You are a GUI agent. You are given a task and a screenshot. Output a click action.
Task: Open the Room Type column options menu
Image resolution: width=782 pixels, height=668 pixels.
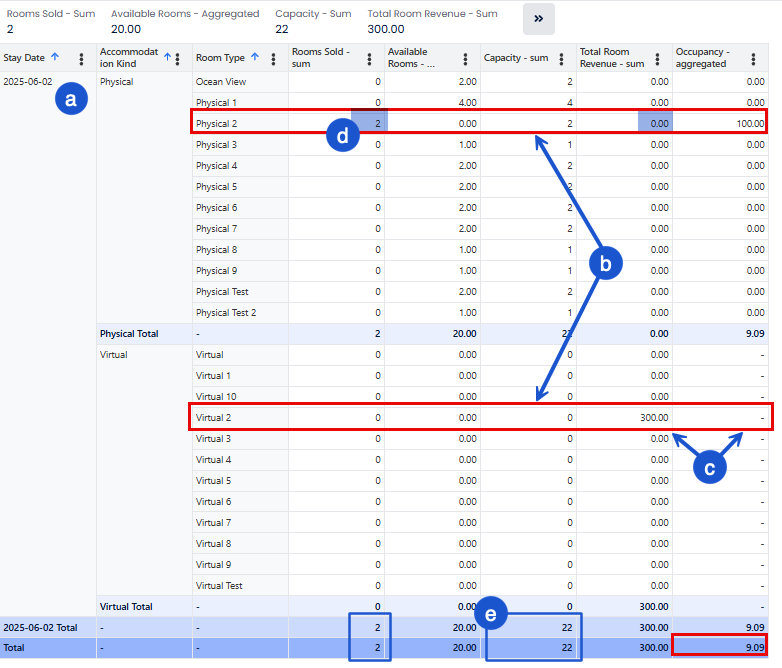tap(273, 58)
